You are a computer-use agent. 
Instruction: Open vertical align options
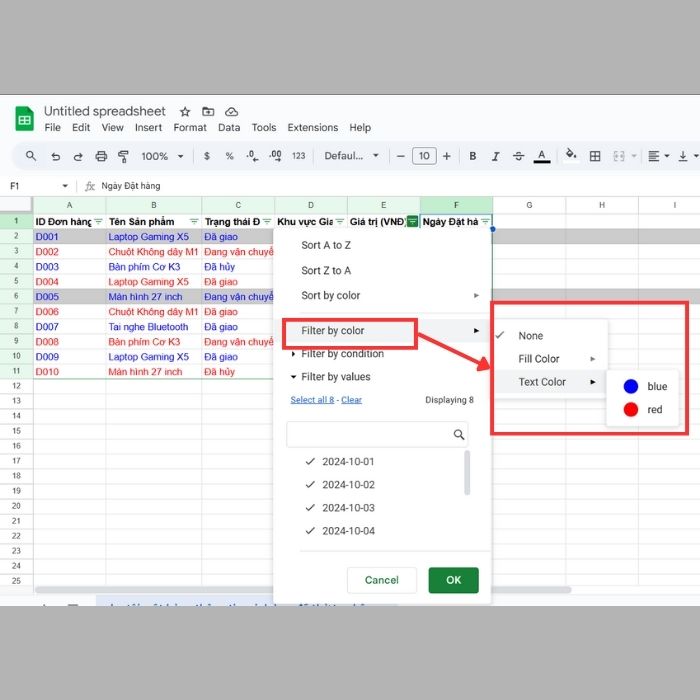[688, 156]
